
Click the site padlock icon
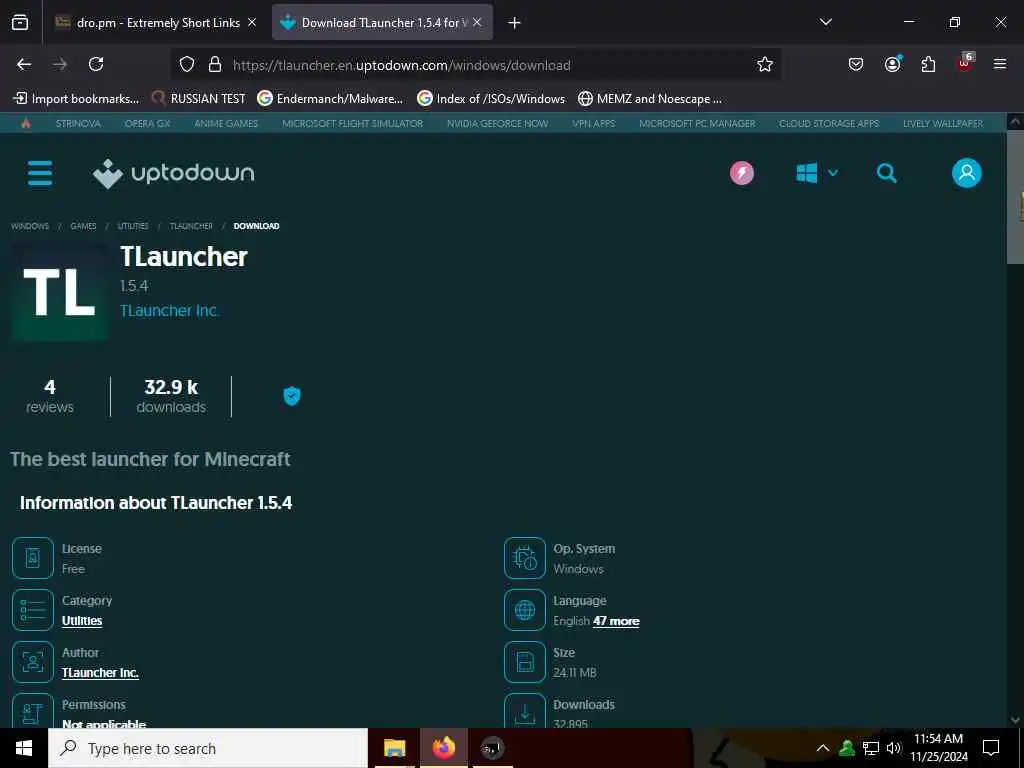pyautogui.click(x=215, y=64)
